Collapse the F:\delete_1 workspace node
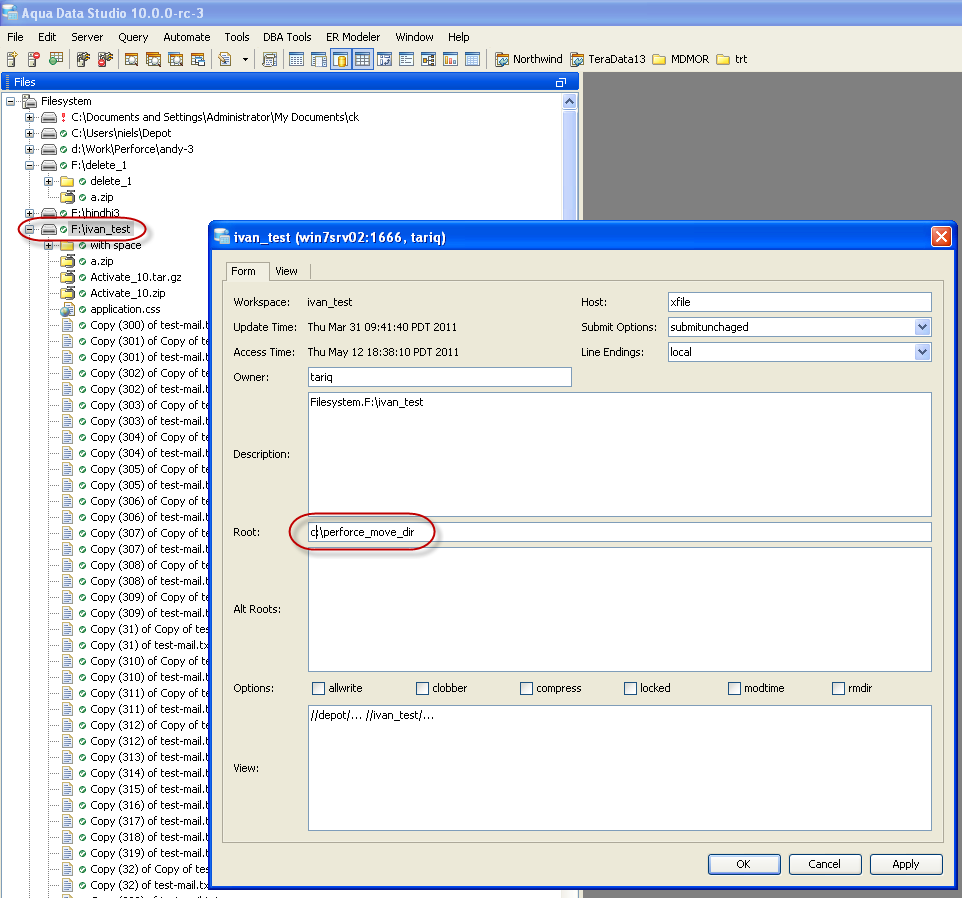 point(29,165)
